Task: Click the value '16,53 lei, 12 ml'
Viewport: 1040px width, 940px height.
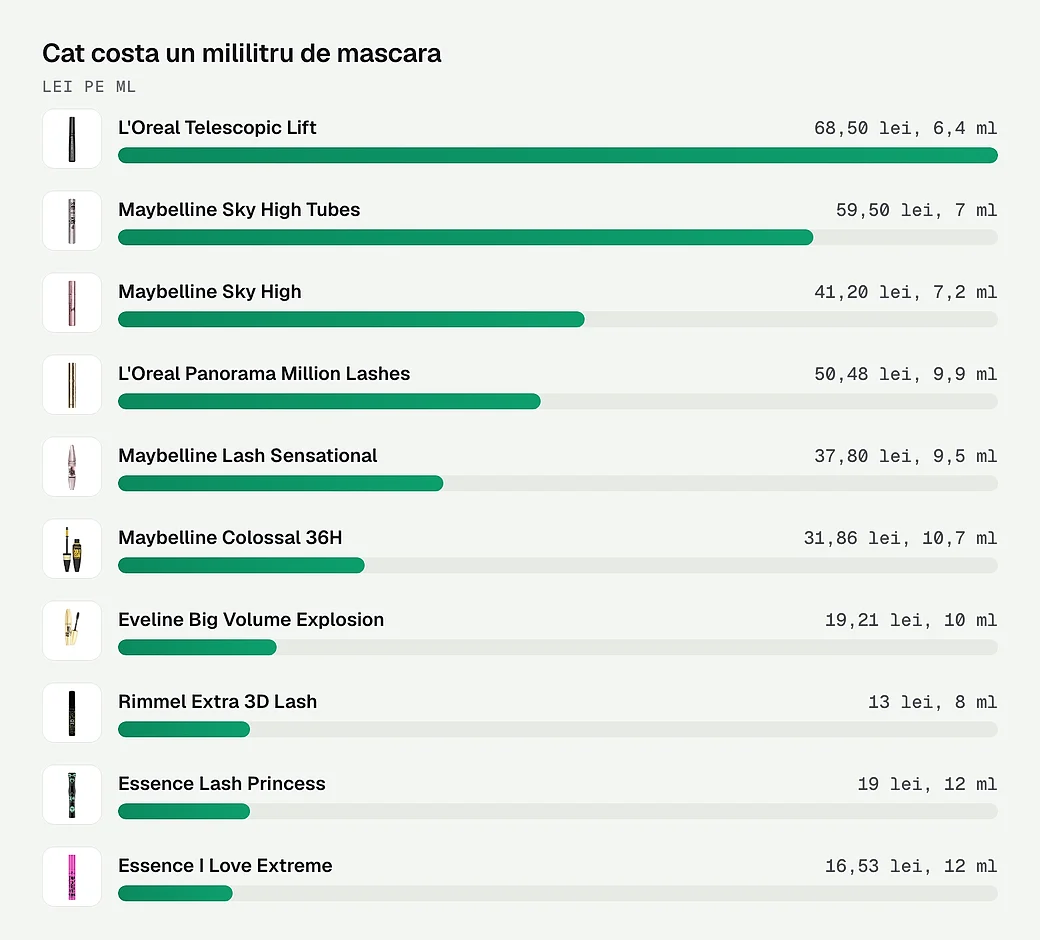Action: coord(911,866)
